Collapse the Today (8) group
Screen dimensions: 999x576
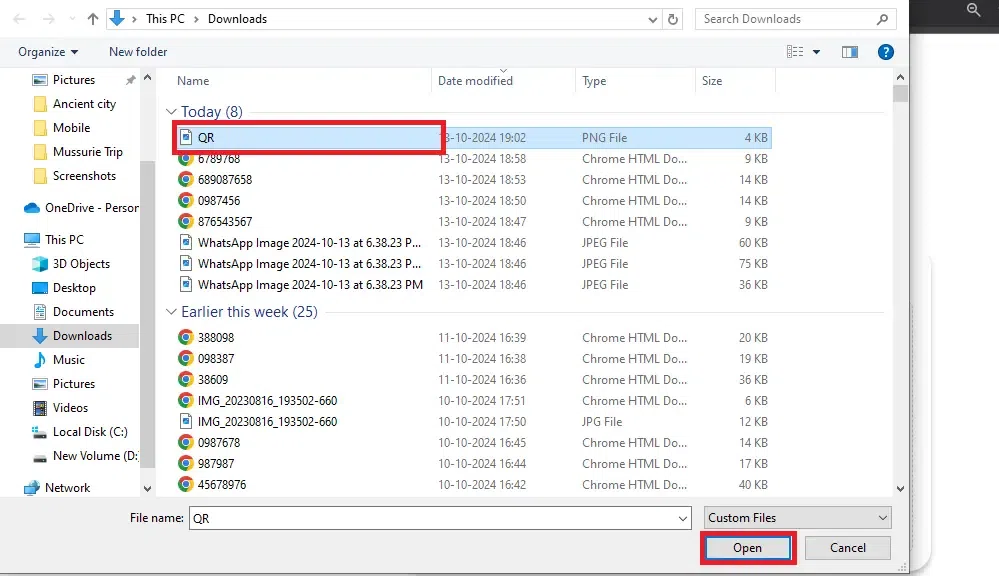(x=171, y=112)
